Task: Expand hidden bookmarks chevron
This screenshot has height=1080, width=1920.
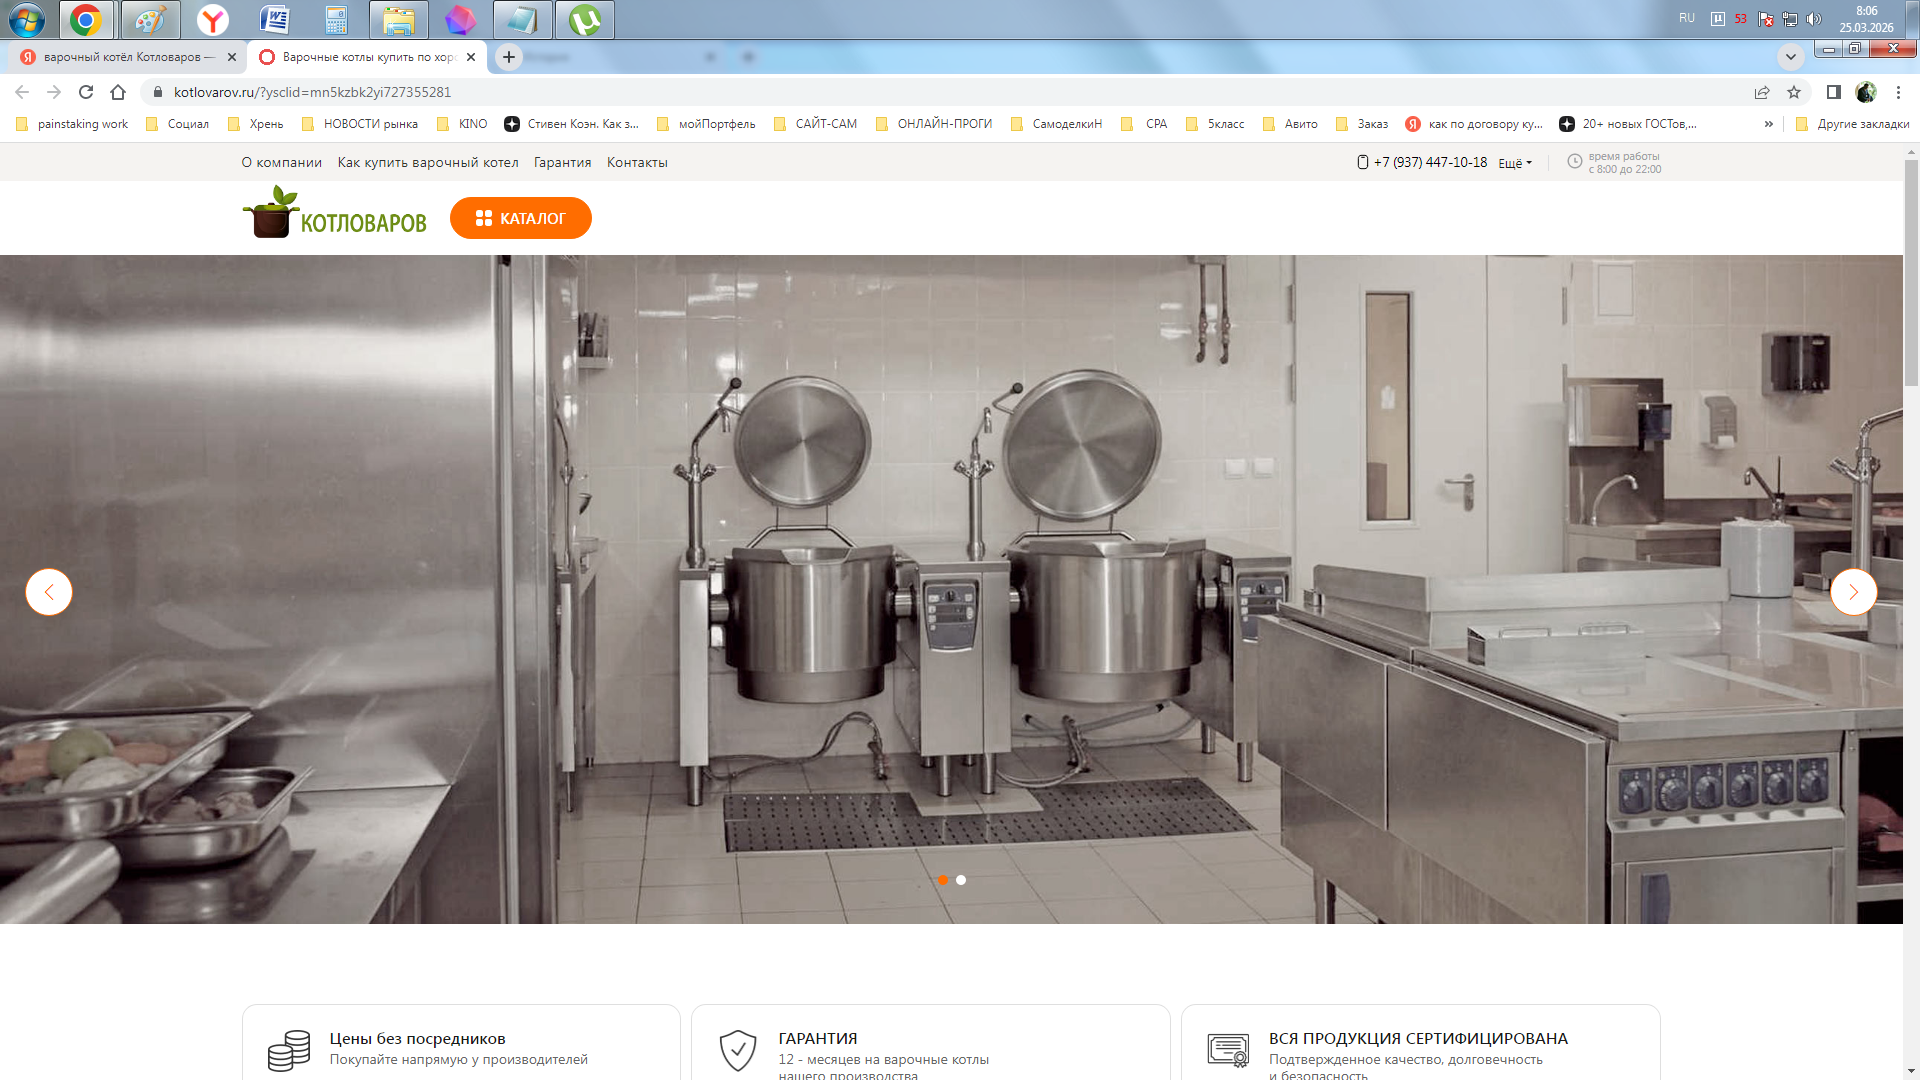Action: tap(1768, 124)
